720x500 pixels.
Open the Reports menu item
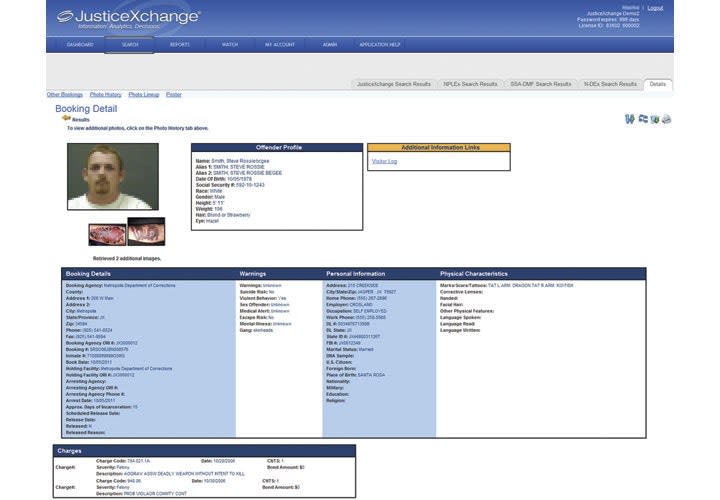click(x=180, y=45)
